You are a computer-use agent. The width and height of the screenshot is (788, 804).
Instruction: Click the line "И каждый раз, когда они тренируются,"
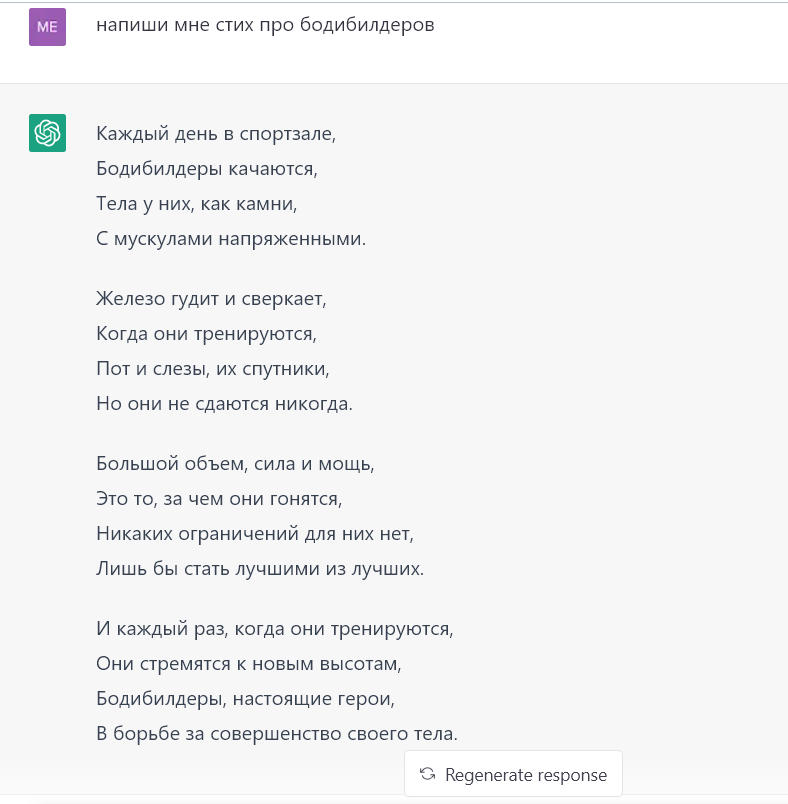click(x=275, y=627)
